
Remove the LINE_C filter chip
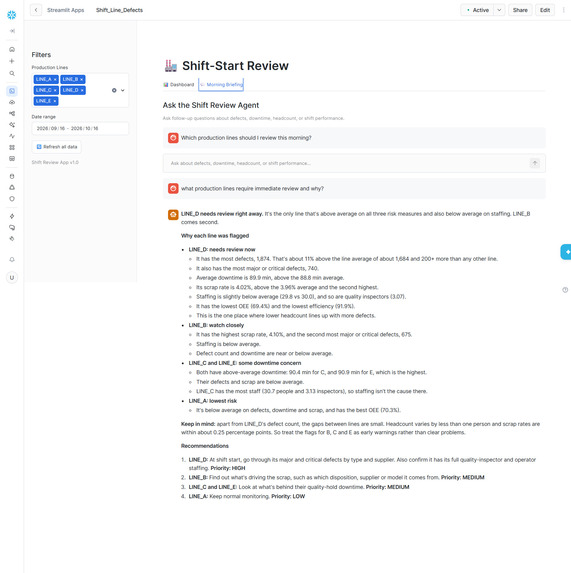tap(55, 90)
